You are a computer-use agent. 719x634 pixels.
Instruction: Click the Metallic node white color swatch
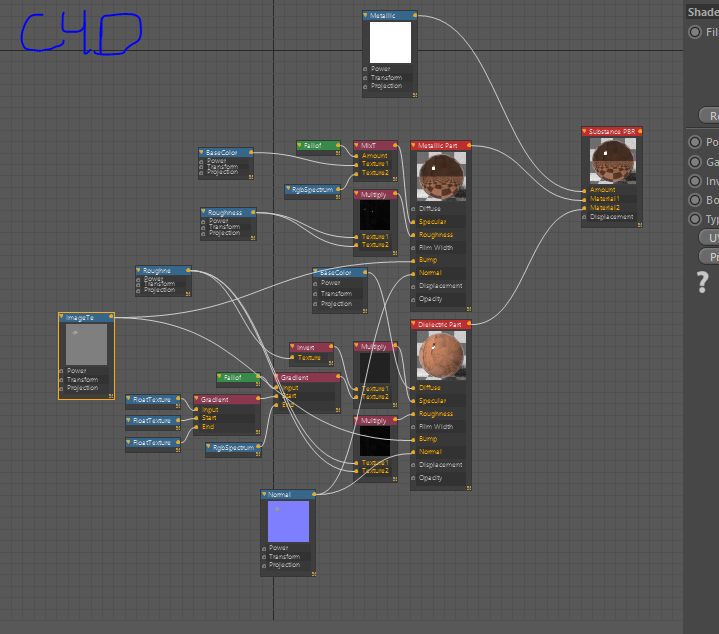tap(390, 43)
